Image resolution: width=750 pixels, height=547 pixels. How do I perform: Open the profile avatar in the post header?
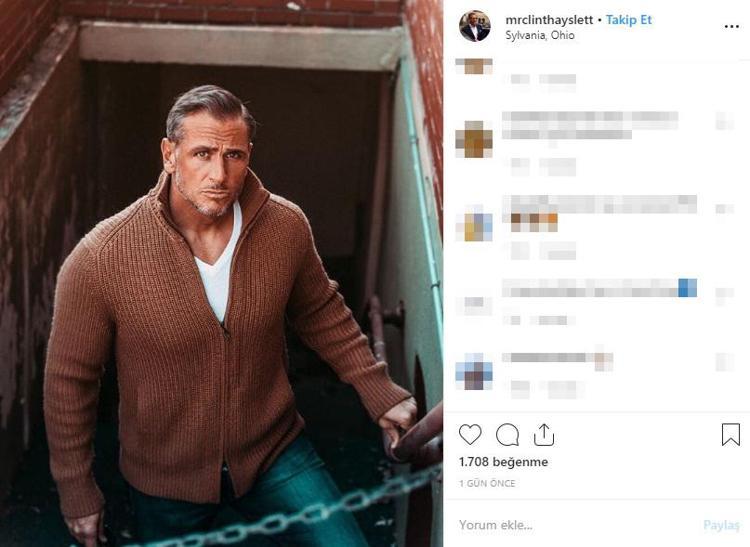475,26
